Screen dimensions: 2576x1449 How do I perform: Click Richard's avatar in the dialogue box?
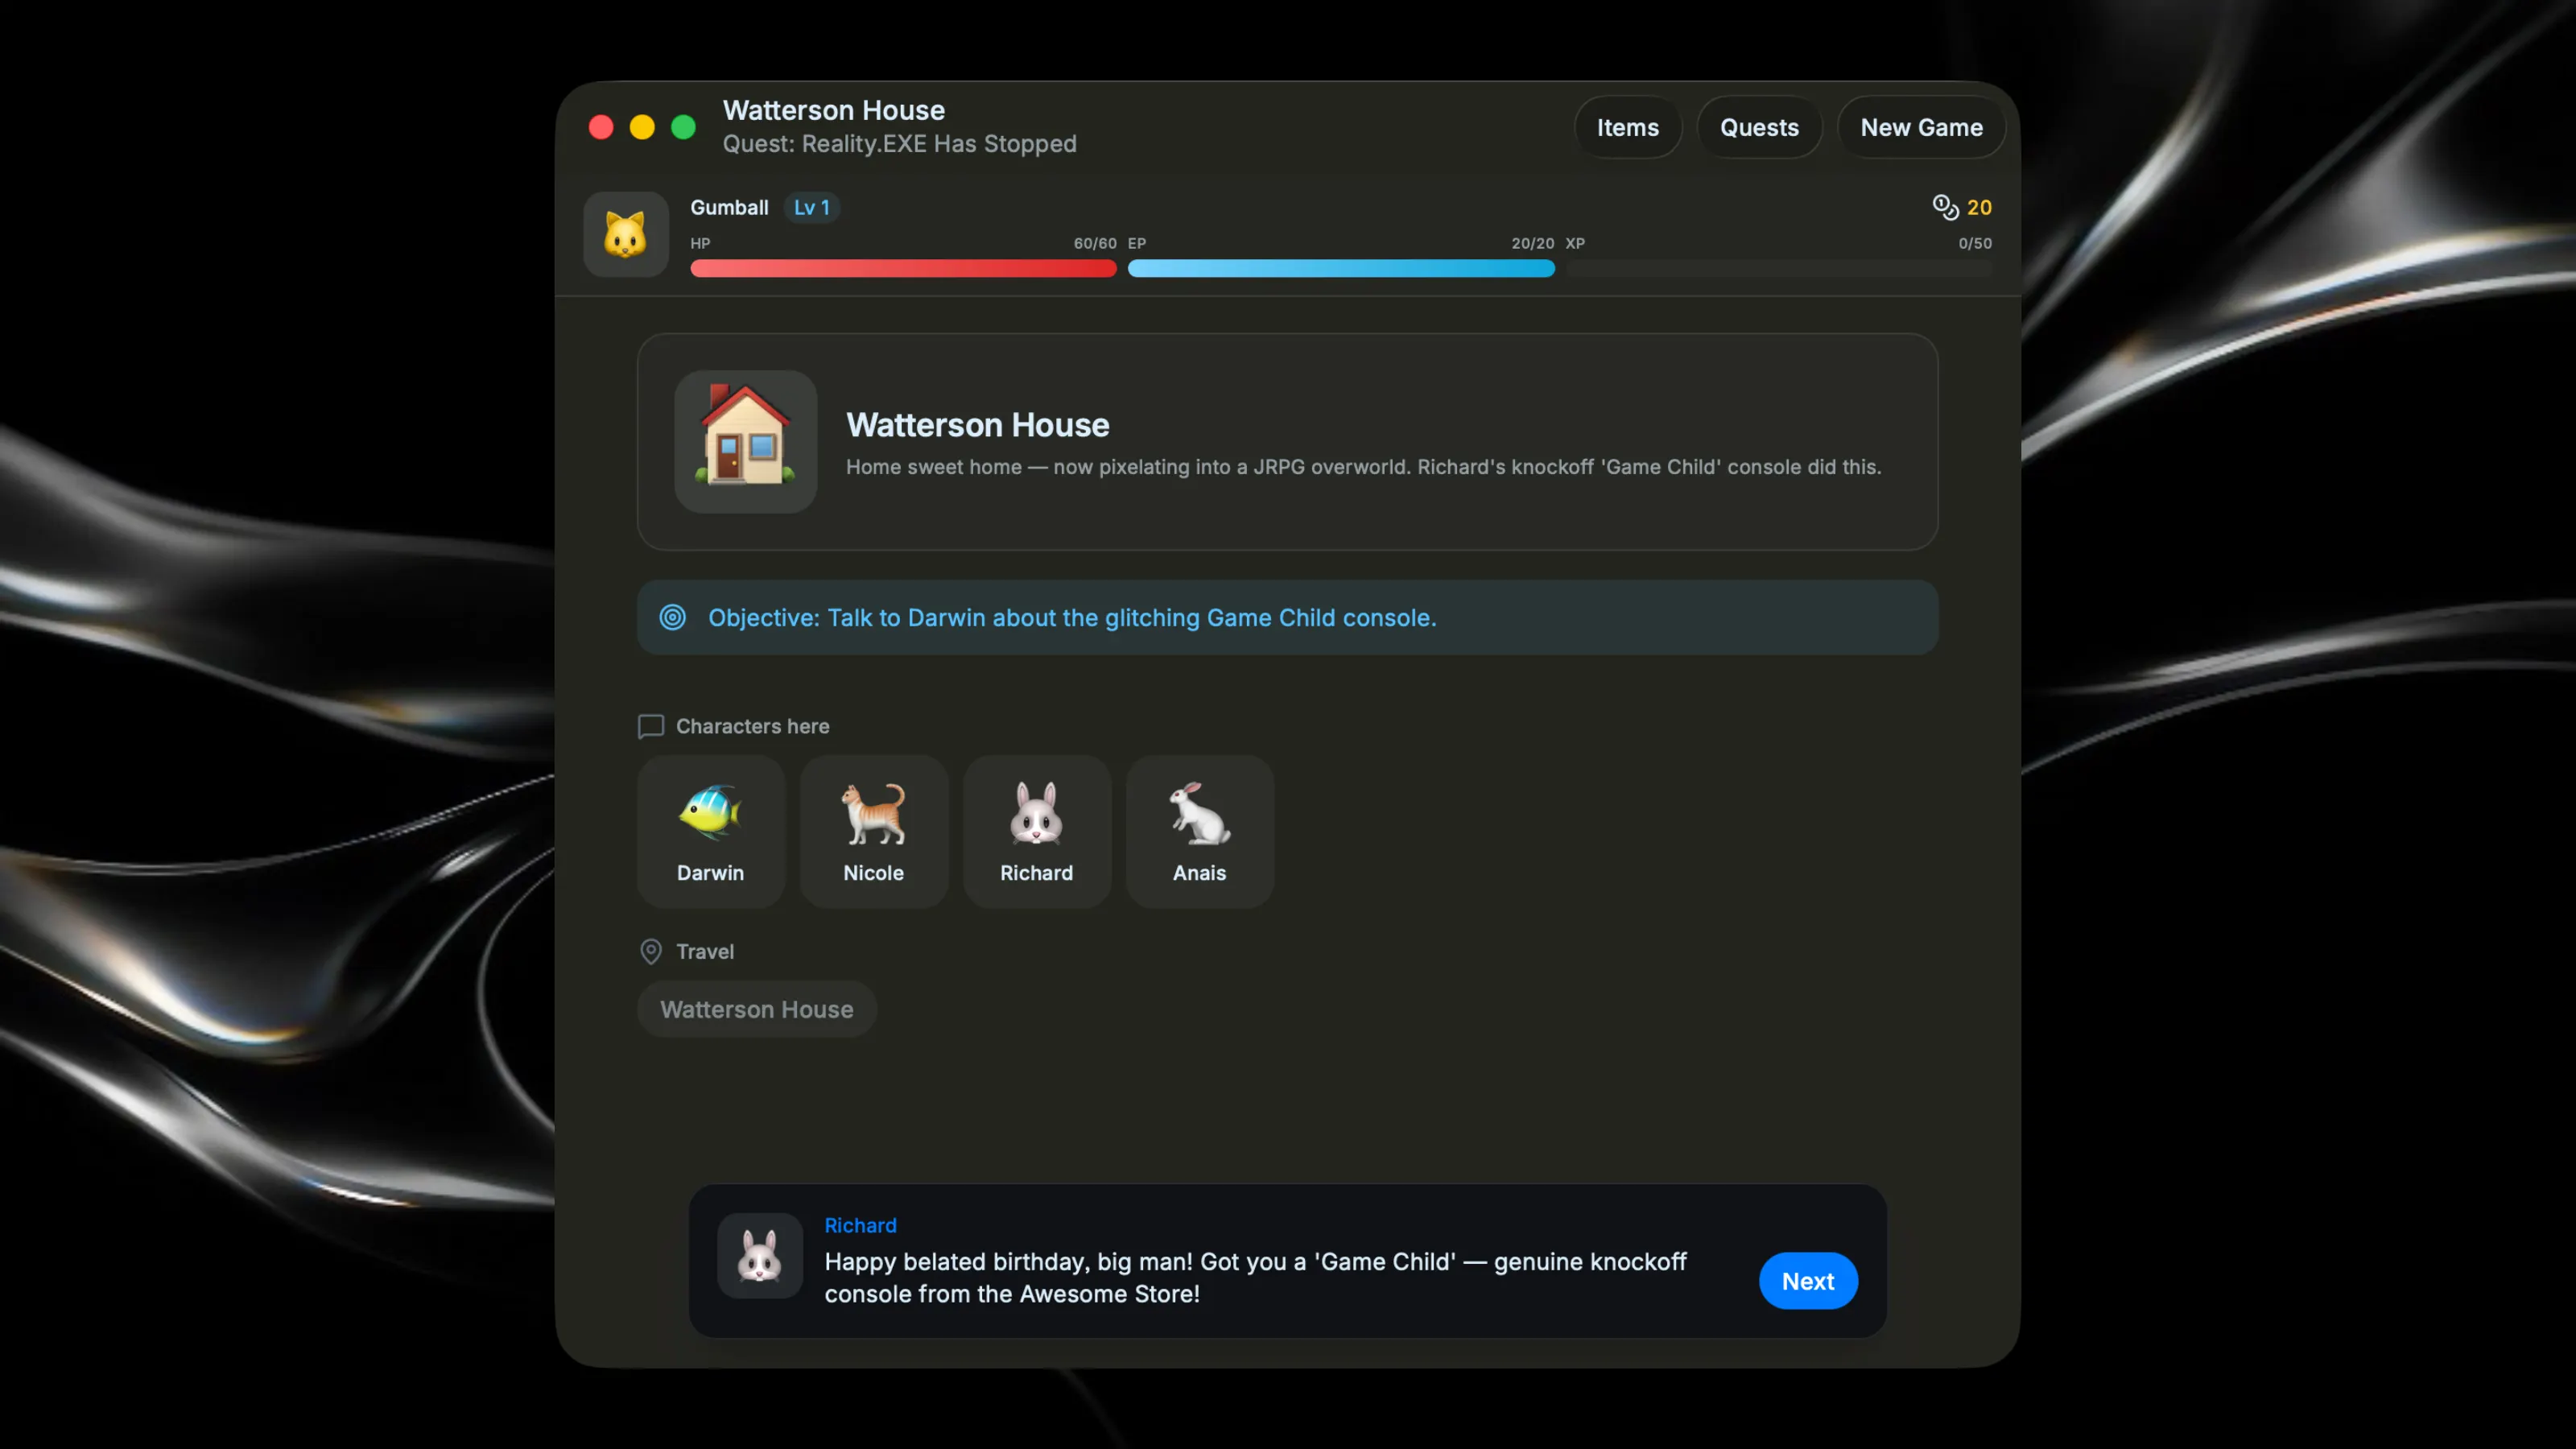tap(760, 1256)
